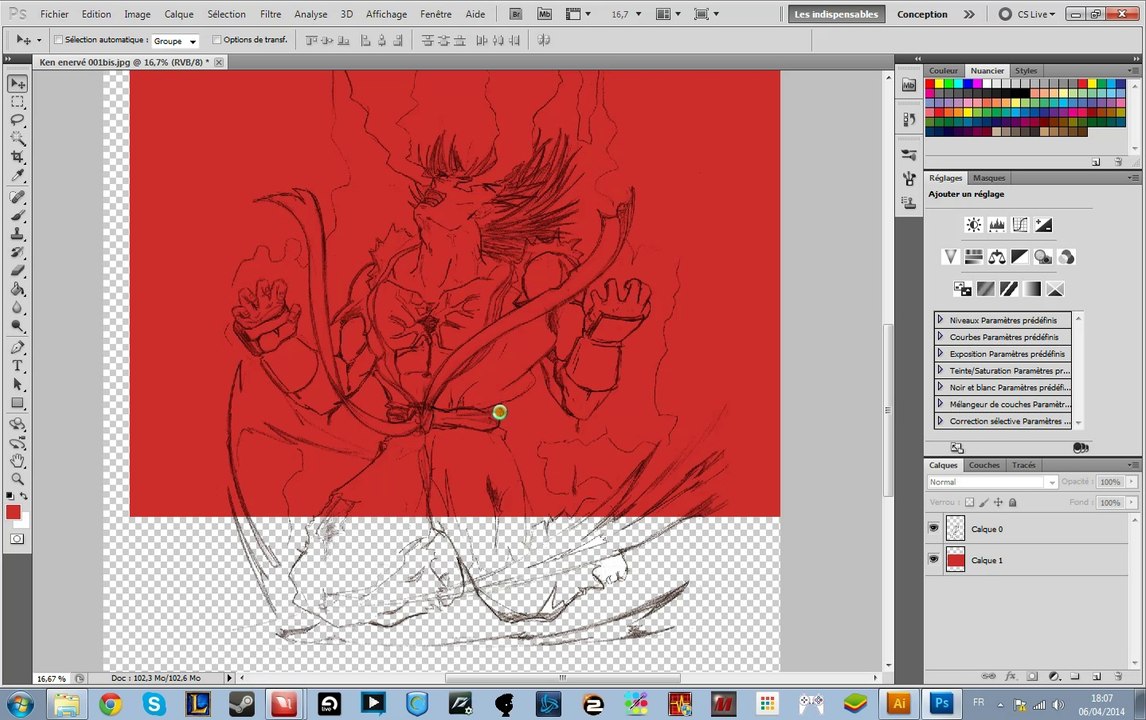Open the Groupe auto-select dropdown
The height and width of the screenshot is (720, 1146).
coord(175,41)
